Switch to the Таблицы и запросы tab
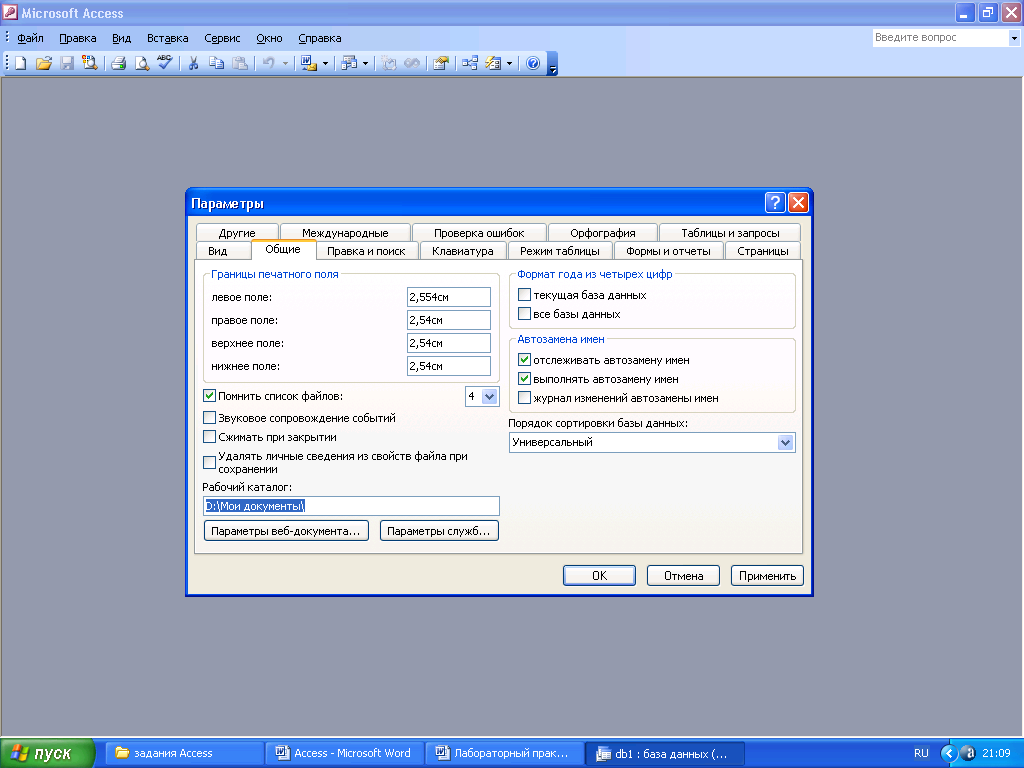 pyautogui.click(x=730, y=233)
